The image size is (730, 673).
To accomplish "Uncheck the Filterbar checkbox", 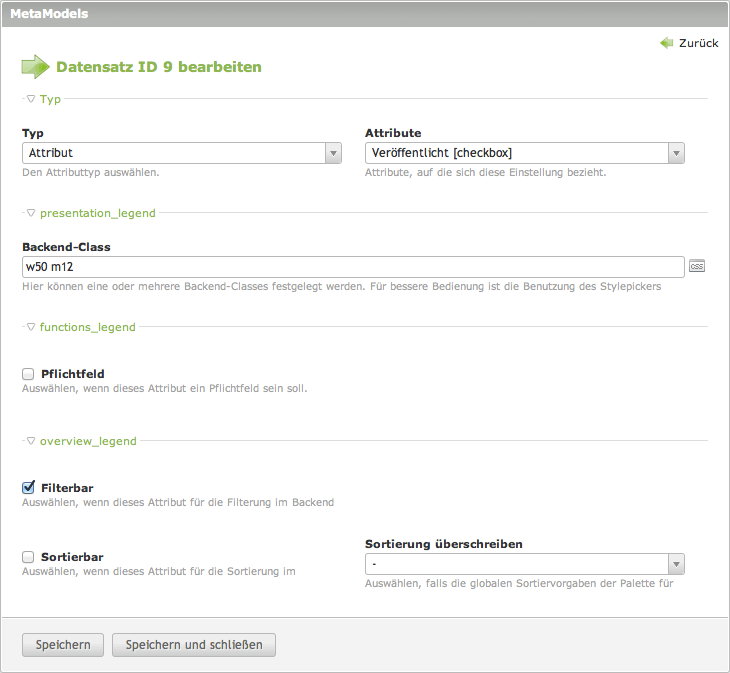I will pos(28,487).
